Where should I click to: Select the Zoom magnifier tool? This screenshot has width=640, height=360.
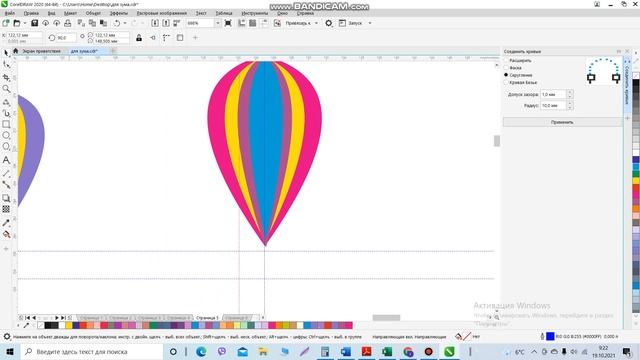[6, 89]
